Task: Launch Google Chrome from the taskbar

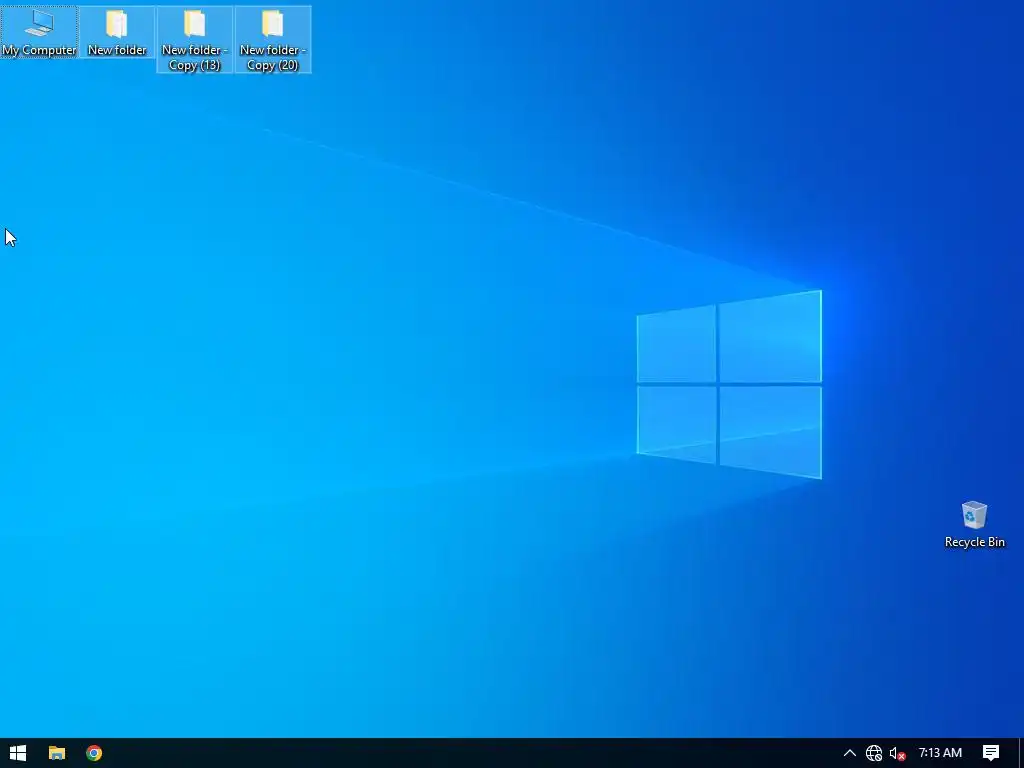Action: 94,753
